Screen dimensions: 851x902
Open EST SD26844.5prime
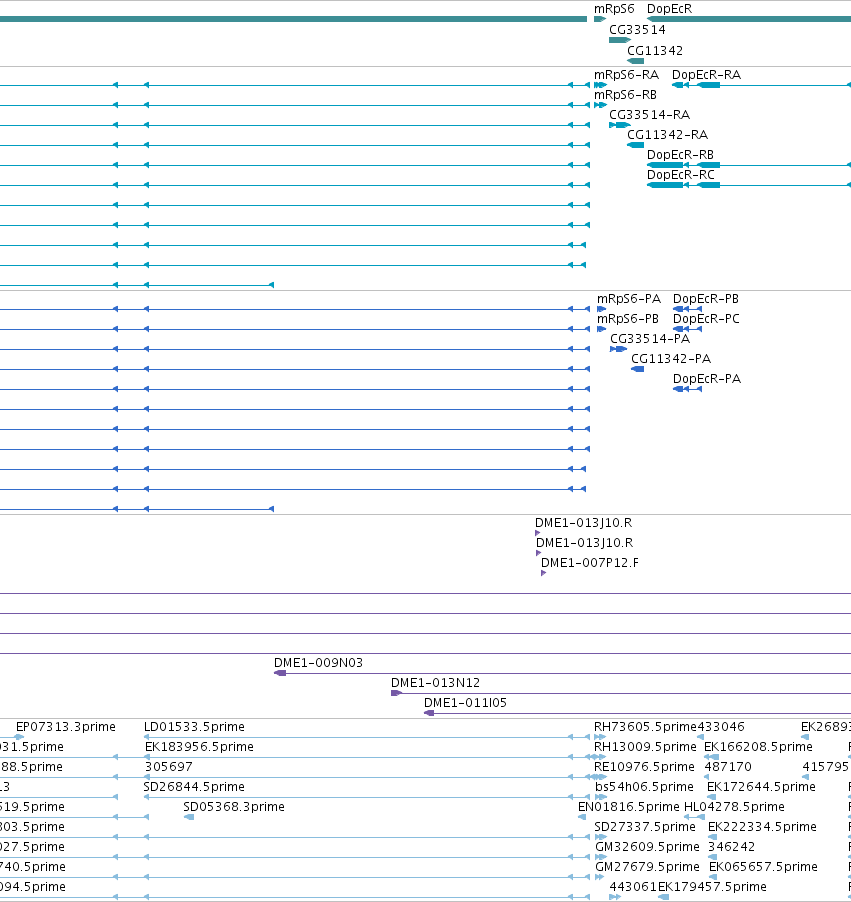tap(194, 787)
